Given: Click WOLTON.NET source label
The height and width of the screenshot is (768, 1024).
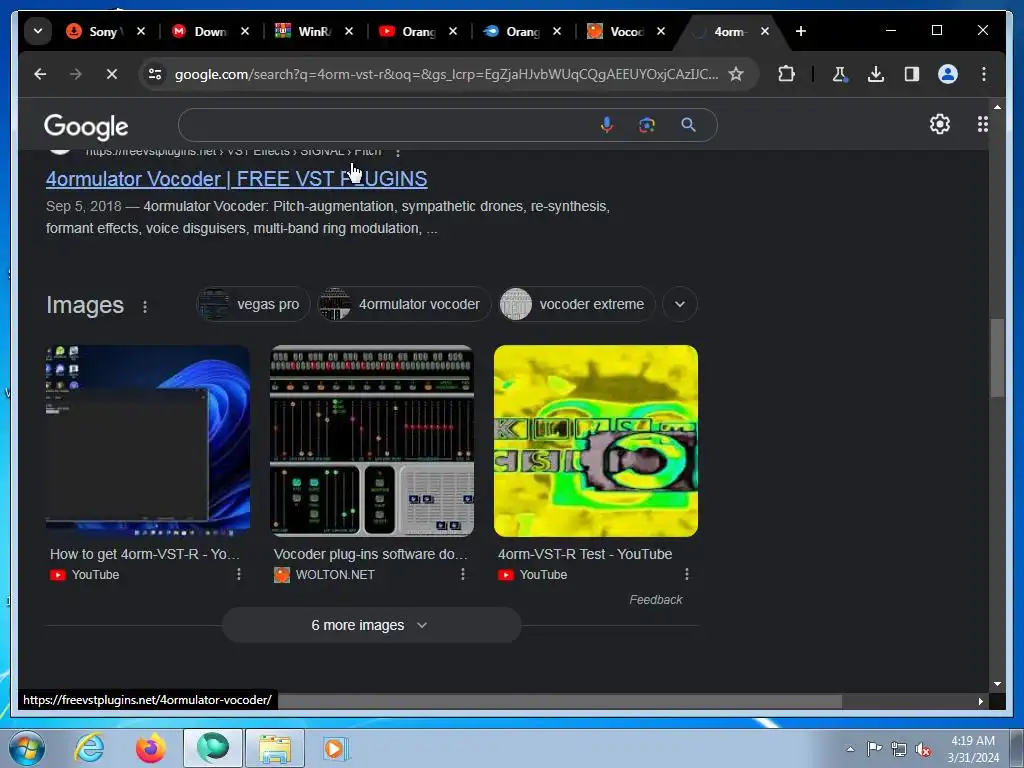Looking at the screenshot, I should [335, 575].
